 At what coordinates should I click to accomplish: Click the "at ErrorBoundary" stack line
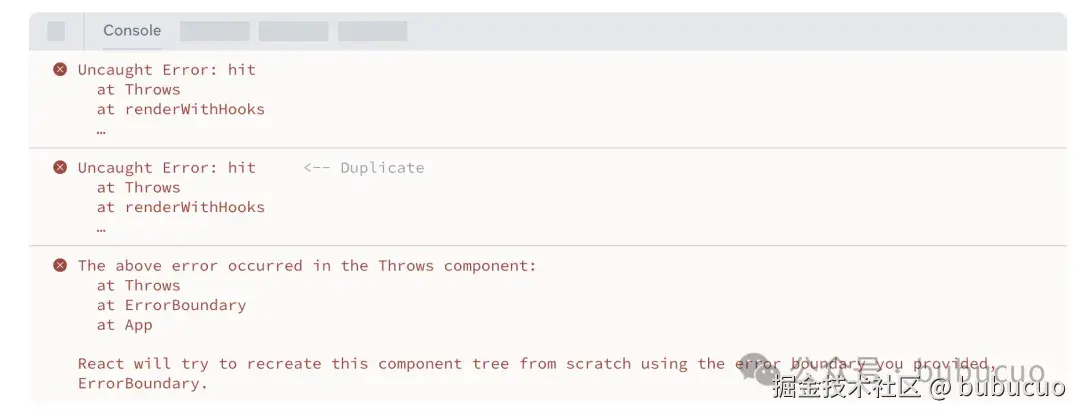(x=171, y=305)
